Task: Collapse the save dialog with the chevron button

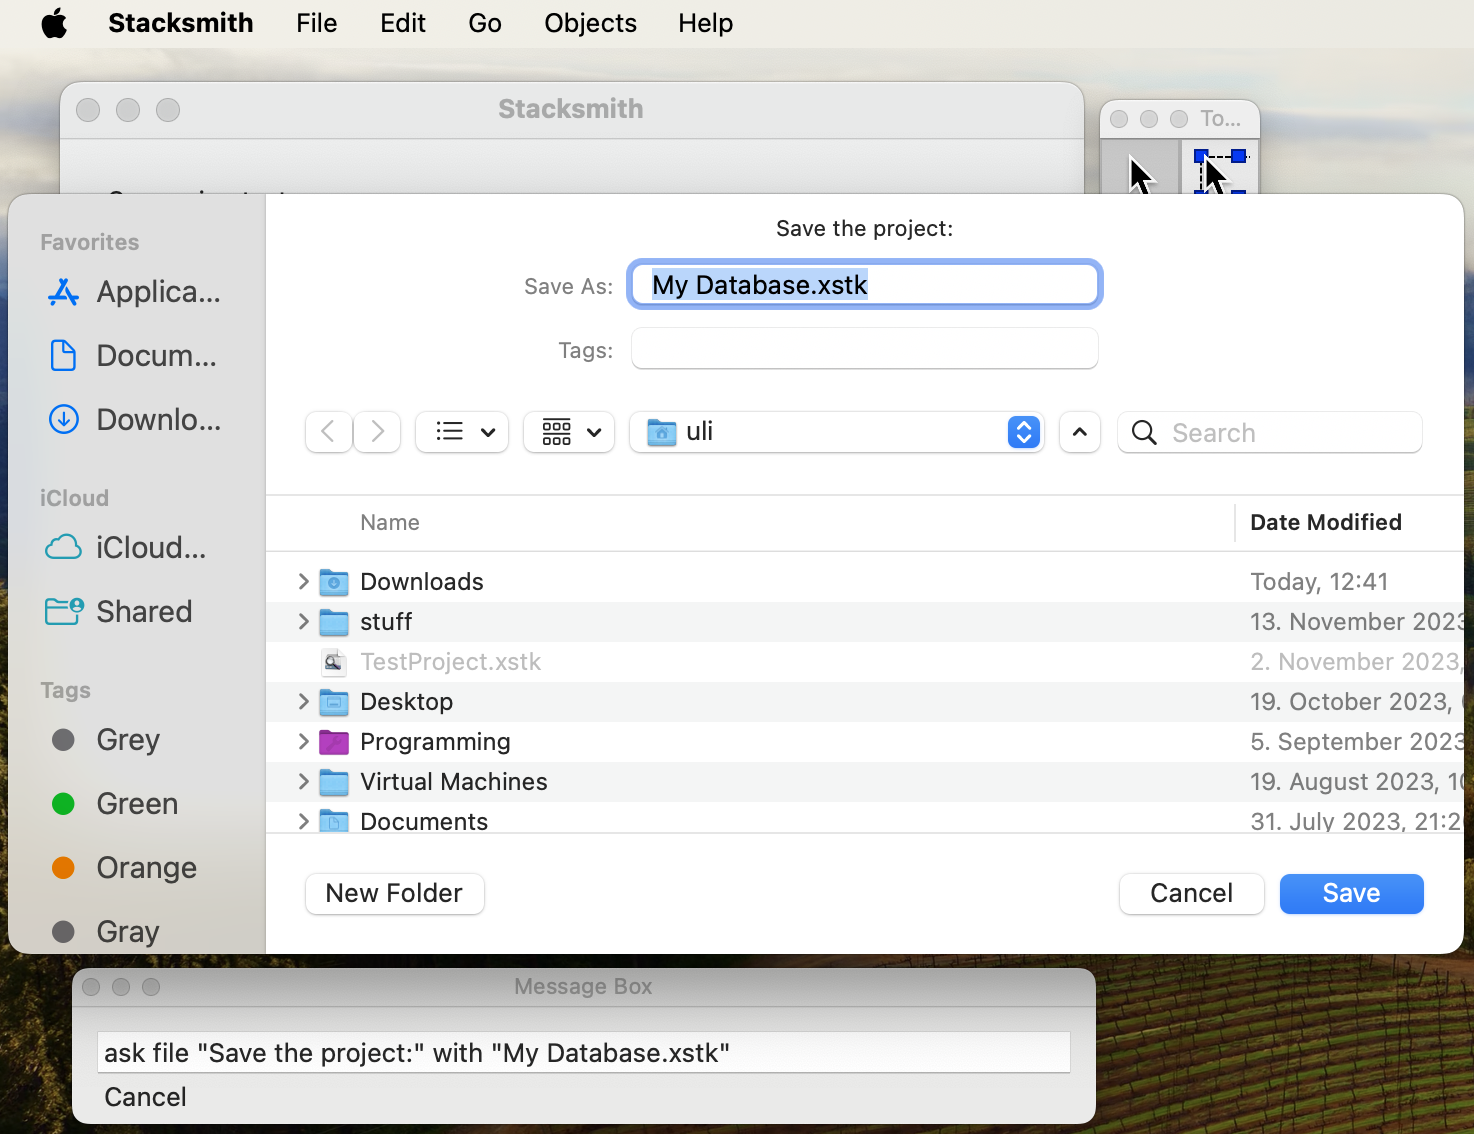Action: [x=1080, y=432]
